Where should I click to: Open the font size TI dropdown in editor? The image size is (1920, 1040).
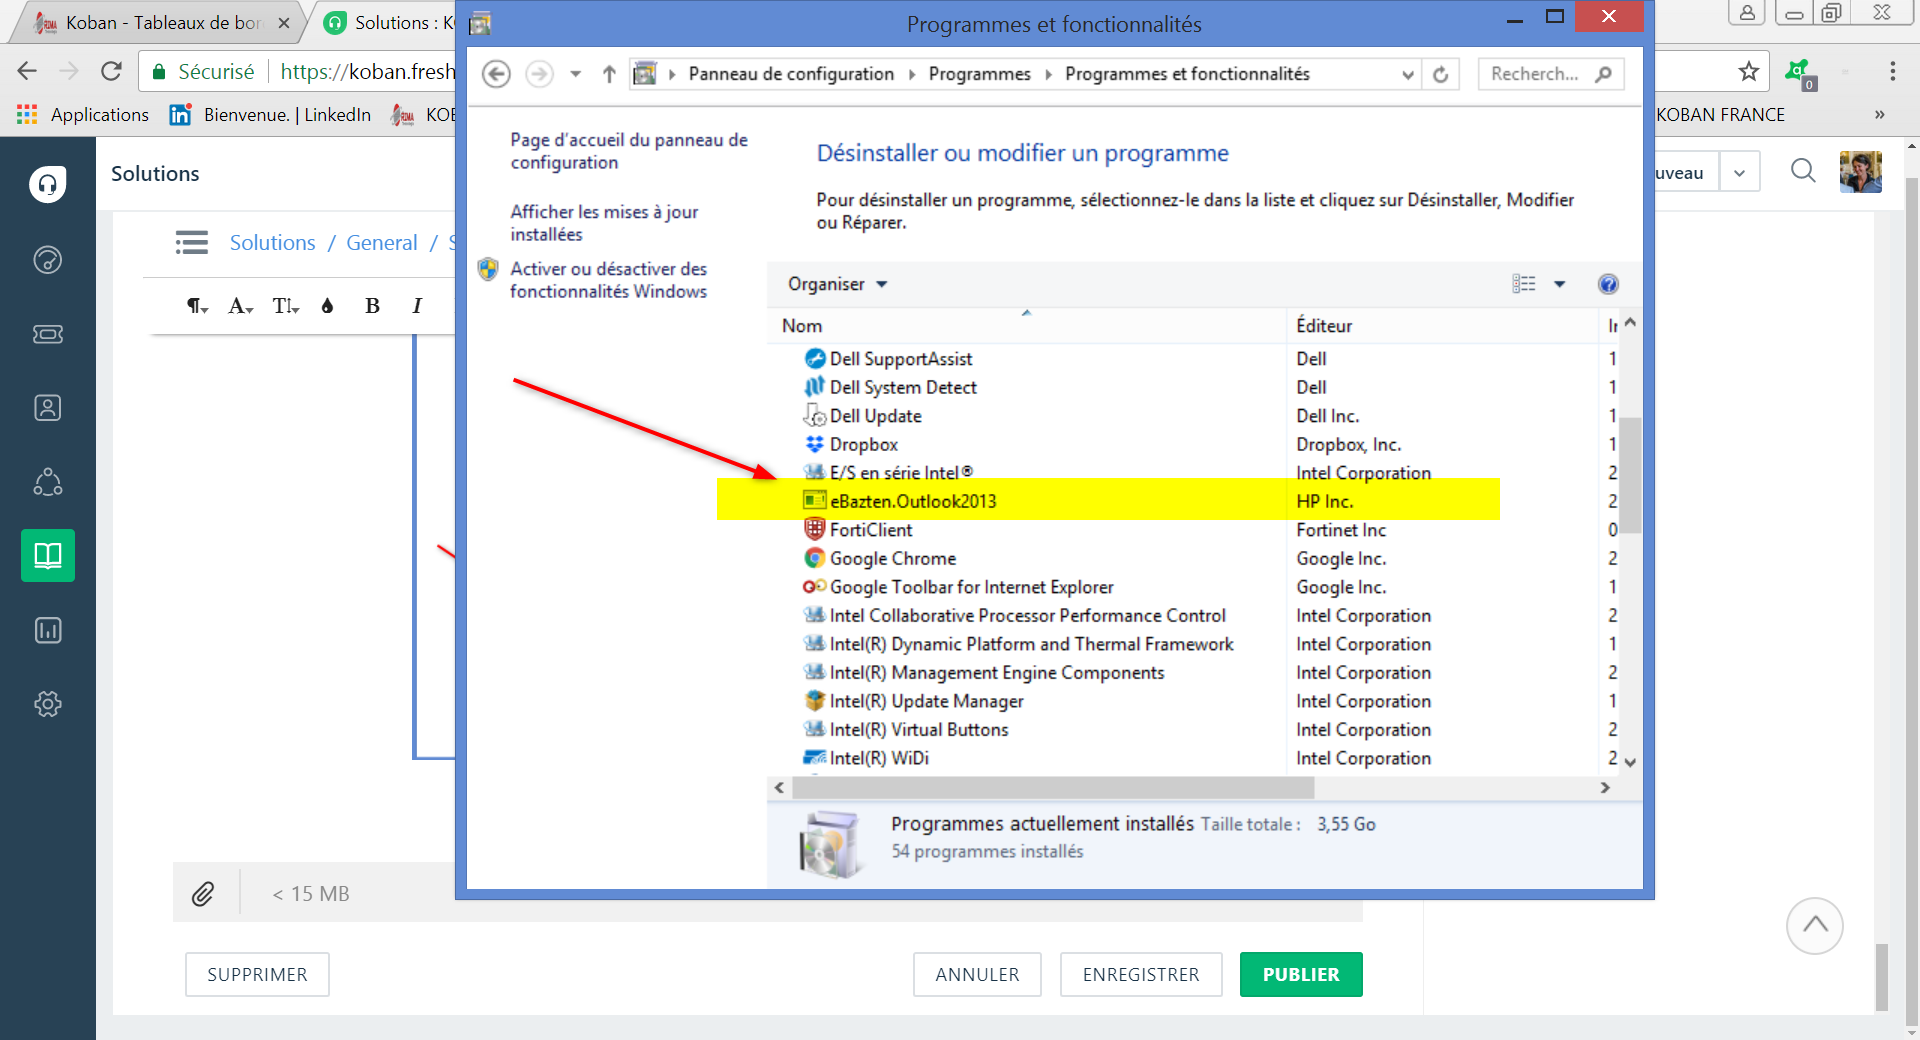point(285,306)
